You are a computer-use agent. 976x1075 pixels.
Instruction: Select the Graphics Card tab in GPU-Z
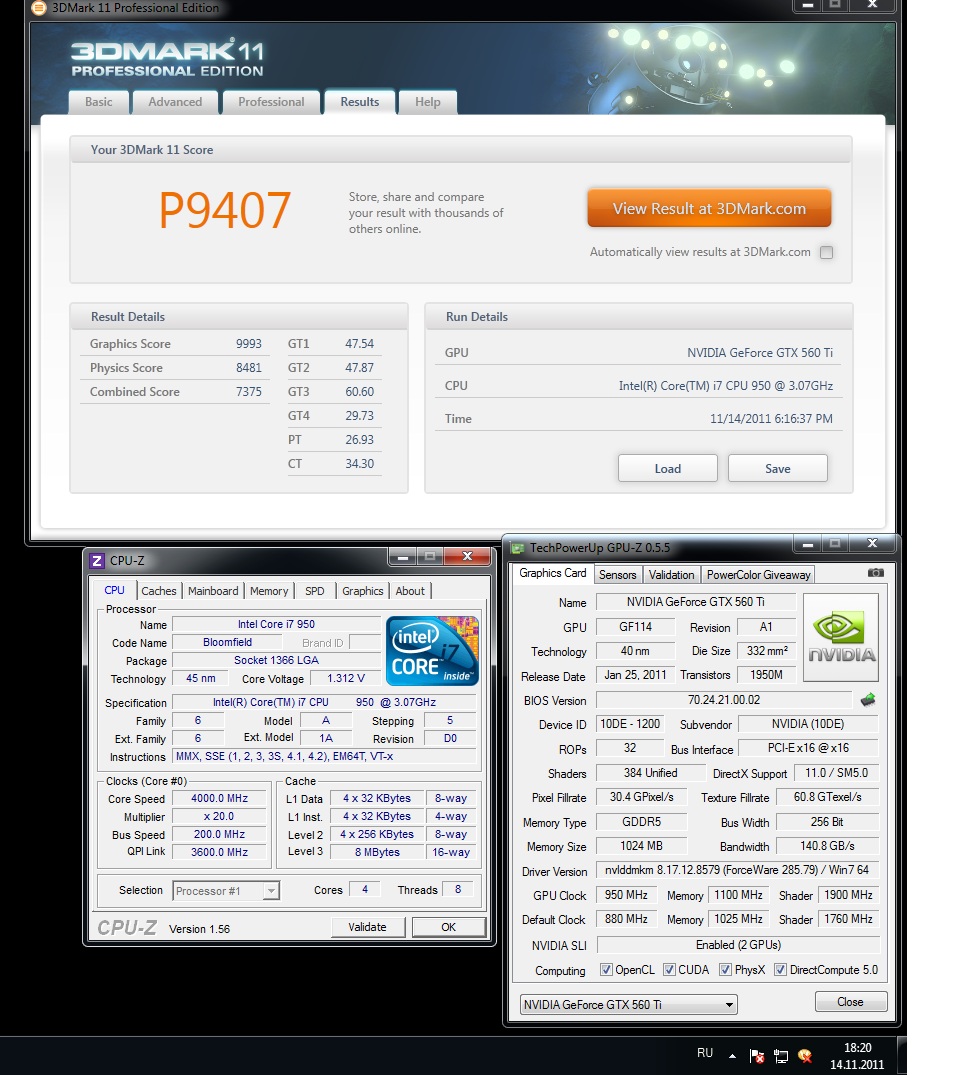(552, 573)
